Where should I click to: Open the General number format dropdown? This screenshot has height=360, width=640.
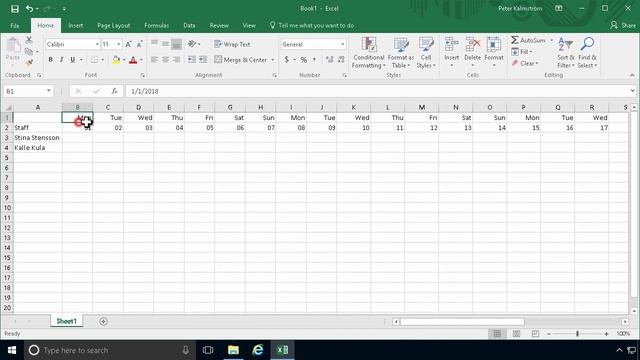coord(342,44)
